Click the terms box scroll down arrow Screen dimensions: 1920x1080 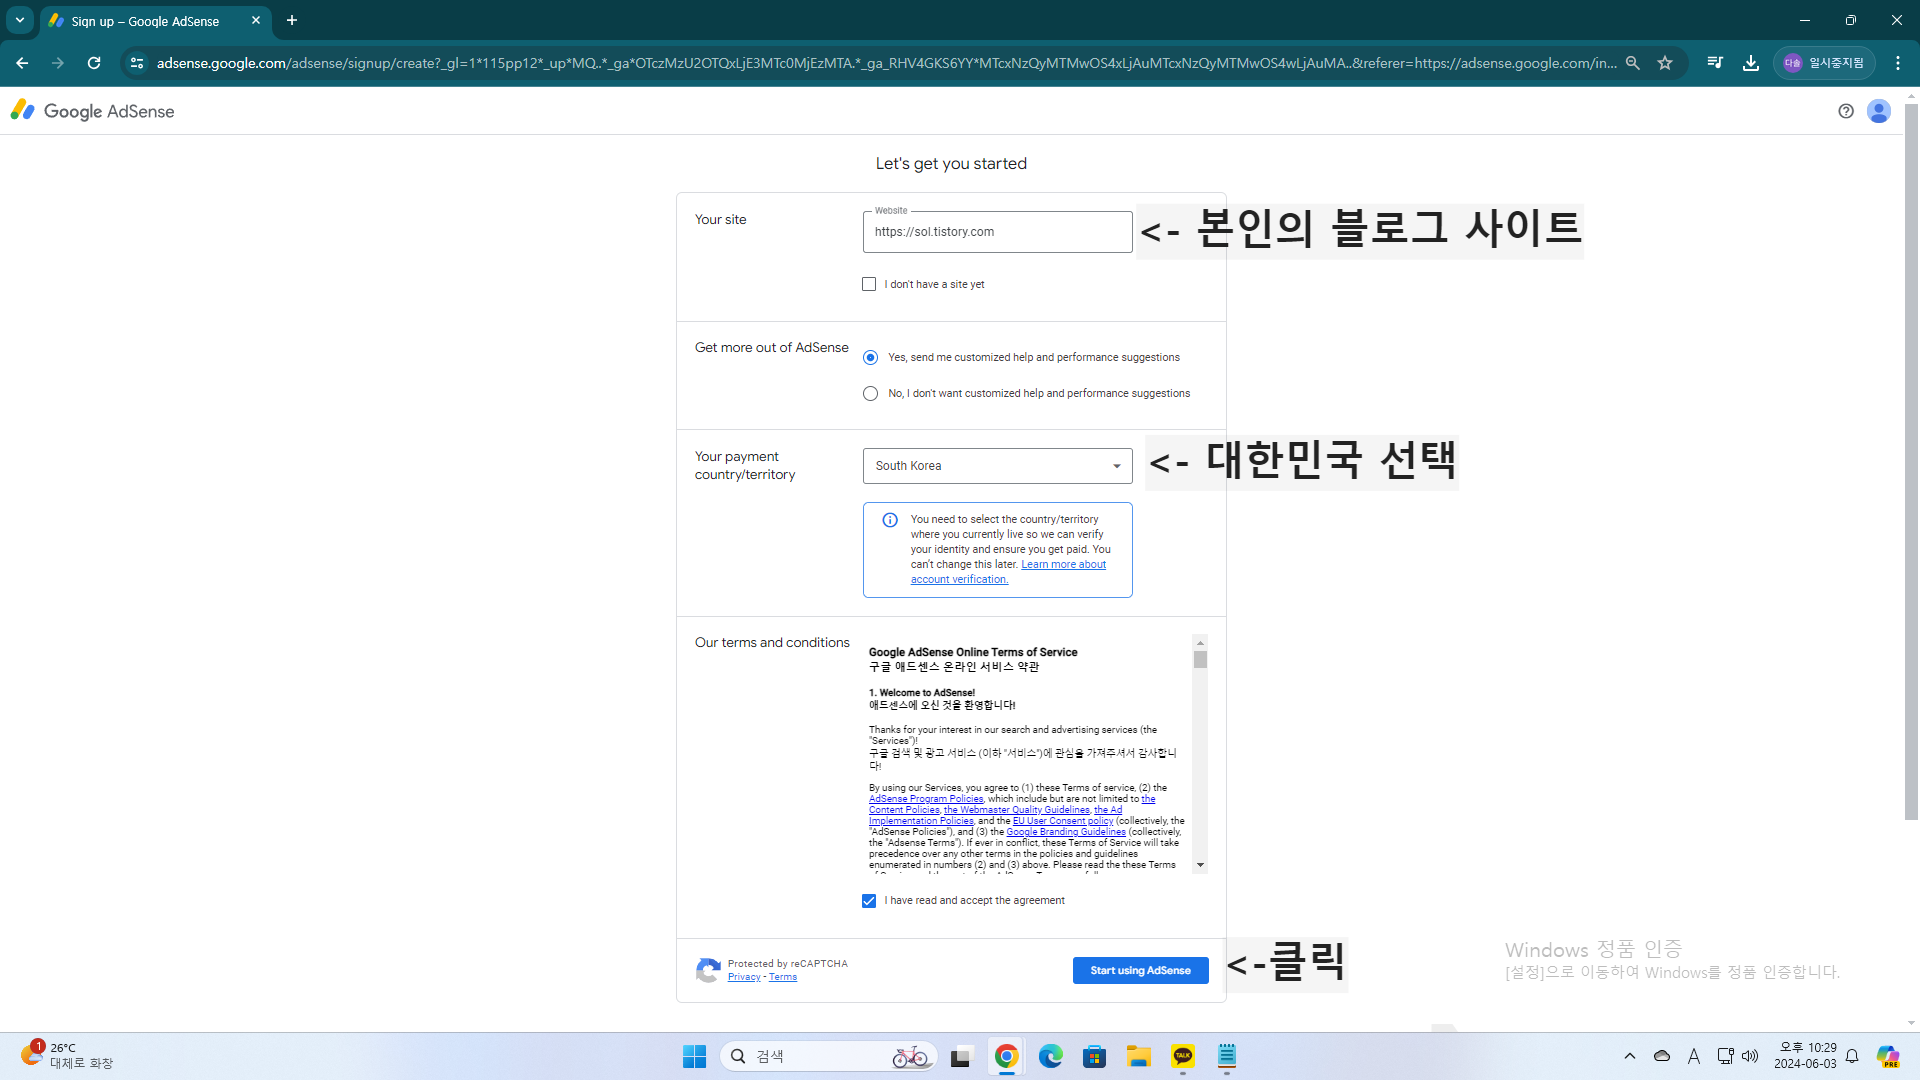point(1200,866)
